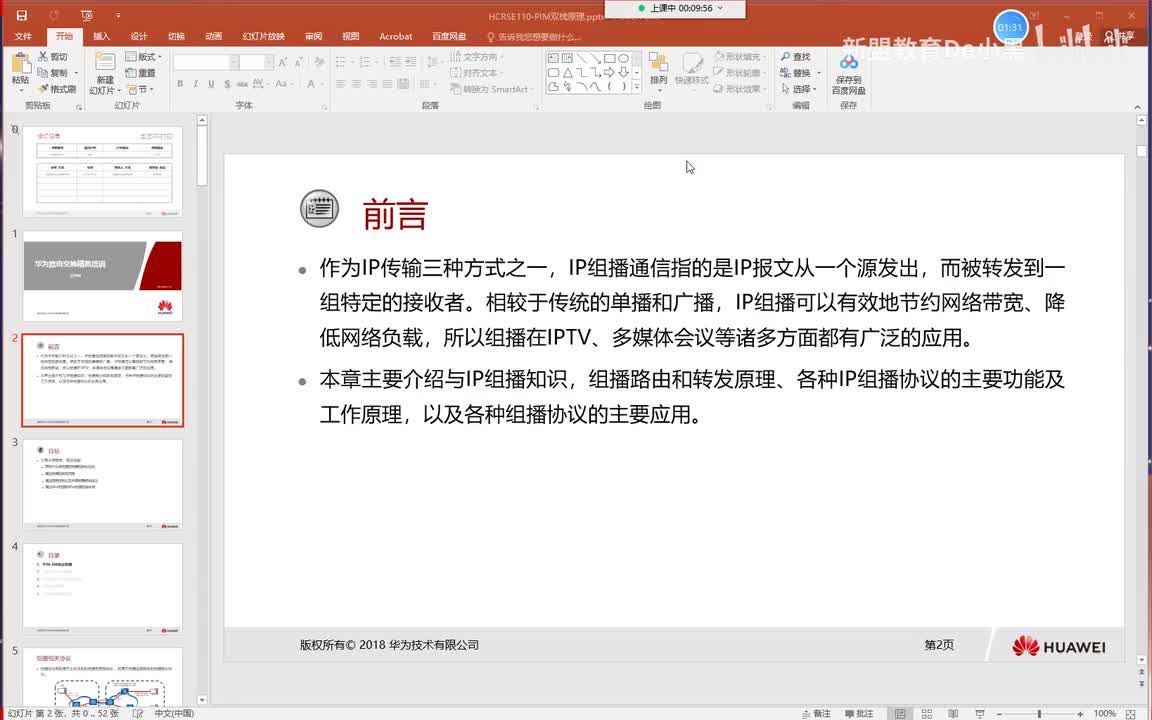Adjust the zoom slider handle
Viewport: 1152px width, 720px height.
(1039, 713)
